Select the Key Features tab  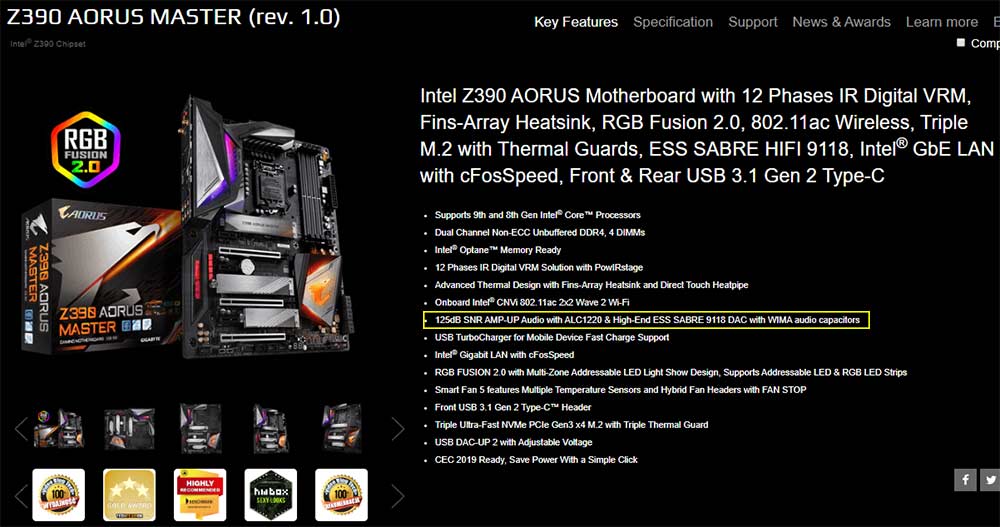tap(576, 22)
